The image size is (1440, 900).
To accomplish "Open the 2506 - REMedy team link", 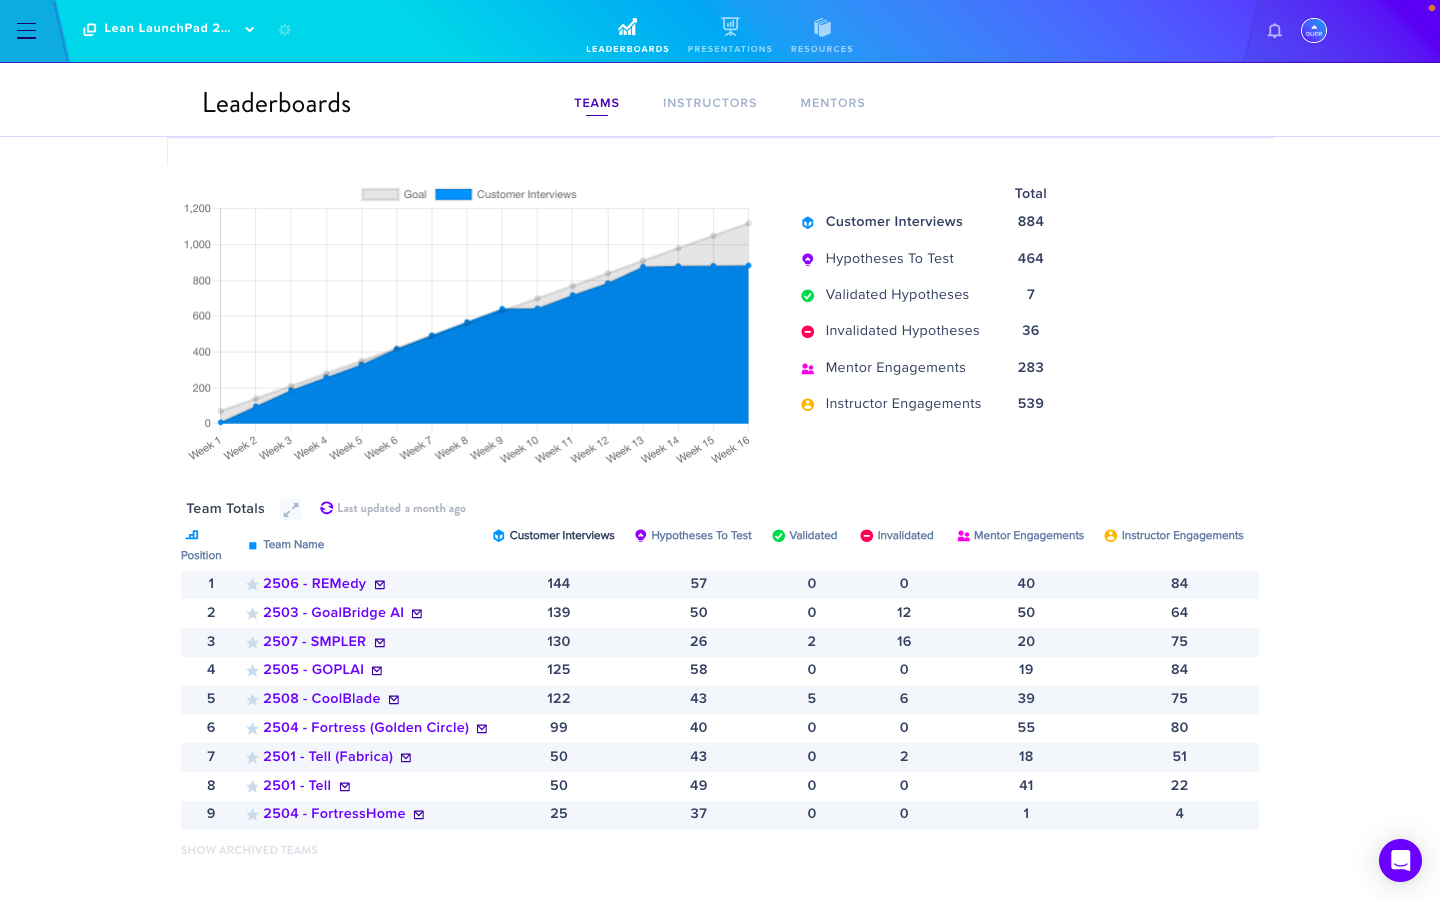I will (x=315, y=584).
